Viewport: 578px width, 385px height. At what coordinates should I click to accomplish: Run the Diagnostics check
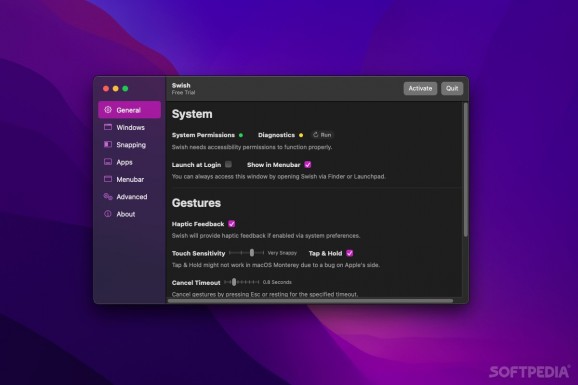pyautogui.click(x=322, y=135)
